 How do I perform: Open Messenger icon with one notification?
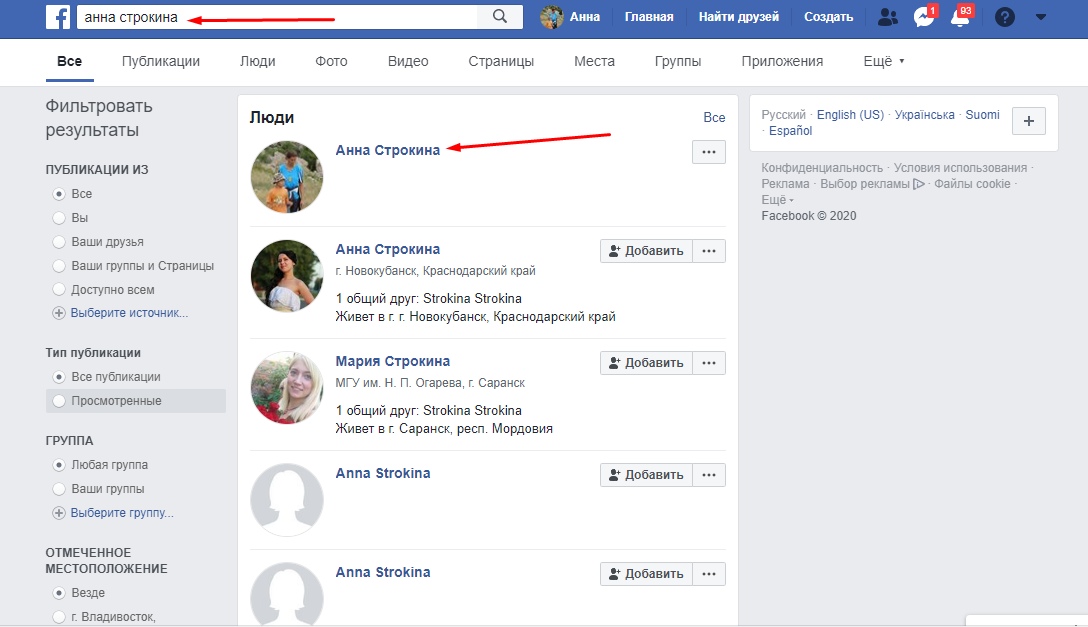click(924, 17)
